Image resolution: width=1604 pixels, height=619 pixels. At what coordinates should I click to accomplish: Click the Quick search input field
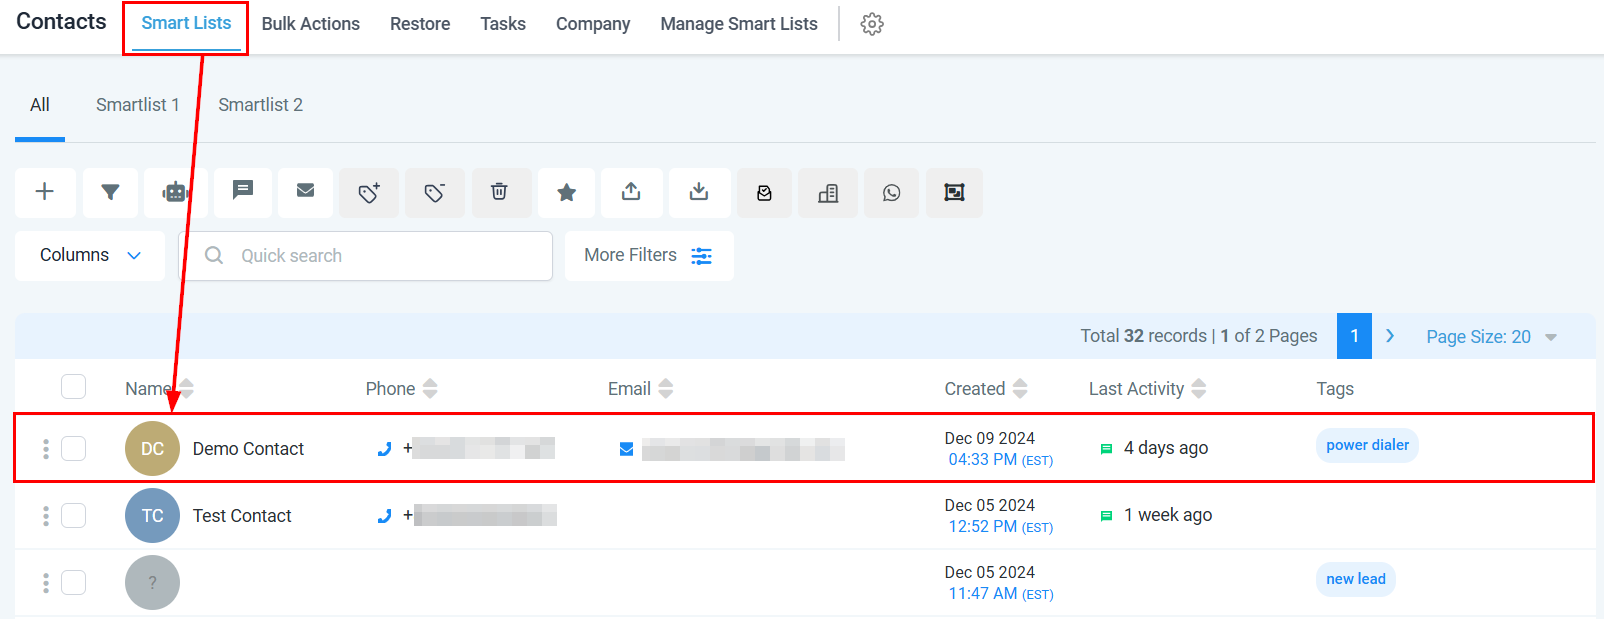point(380,256)
